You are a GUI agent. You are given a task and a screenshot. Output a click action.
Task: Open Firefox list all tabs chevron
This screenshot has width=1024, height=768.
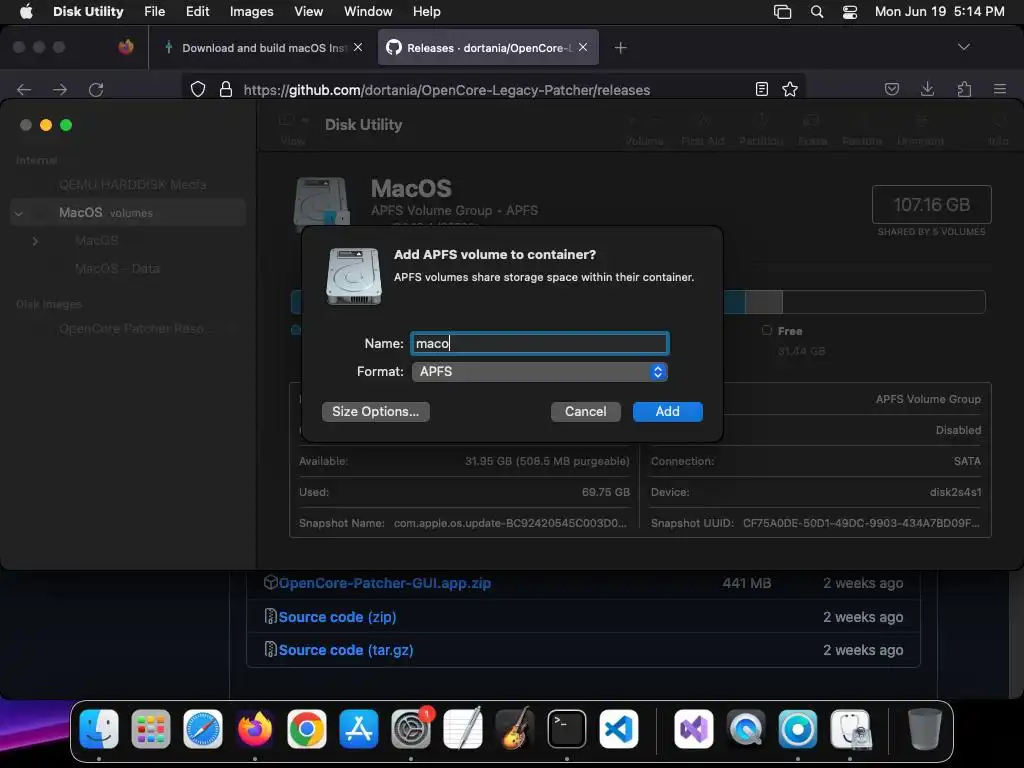[x=963, y=47]
